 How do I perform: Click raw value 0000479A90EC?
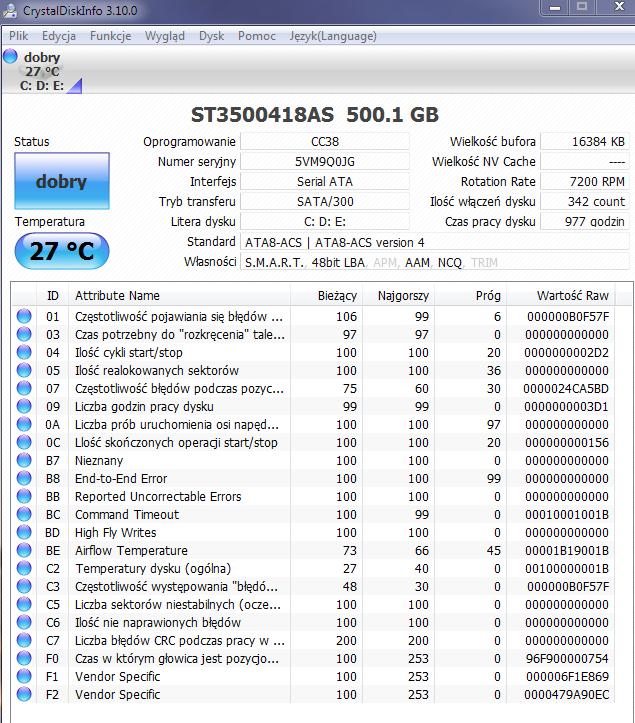click(567, 694)
